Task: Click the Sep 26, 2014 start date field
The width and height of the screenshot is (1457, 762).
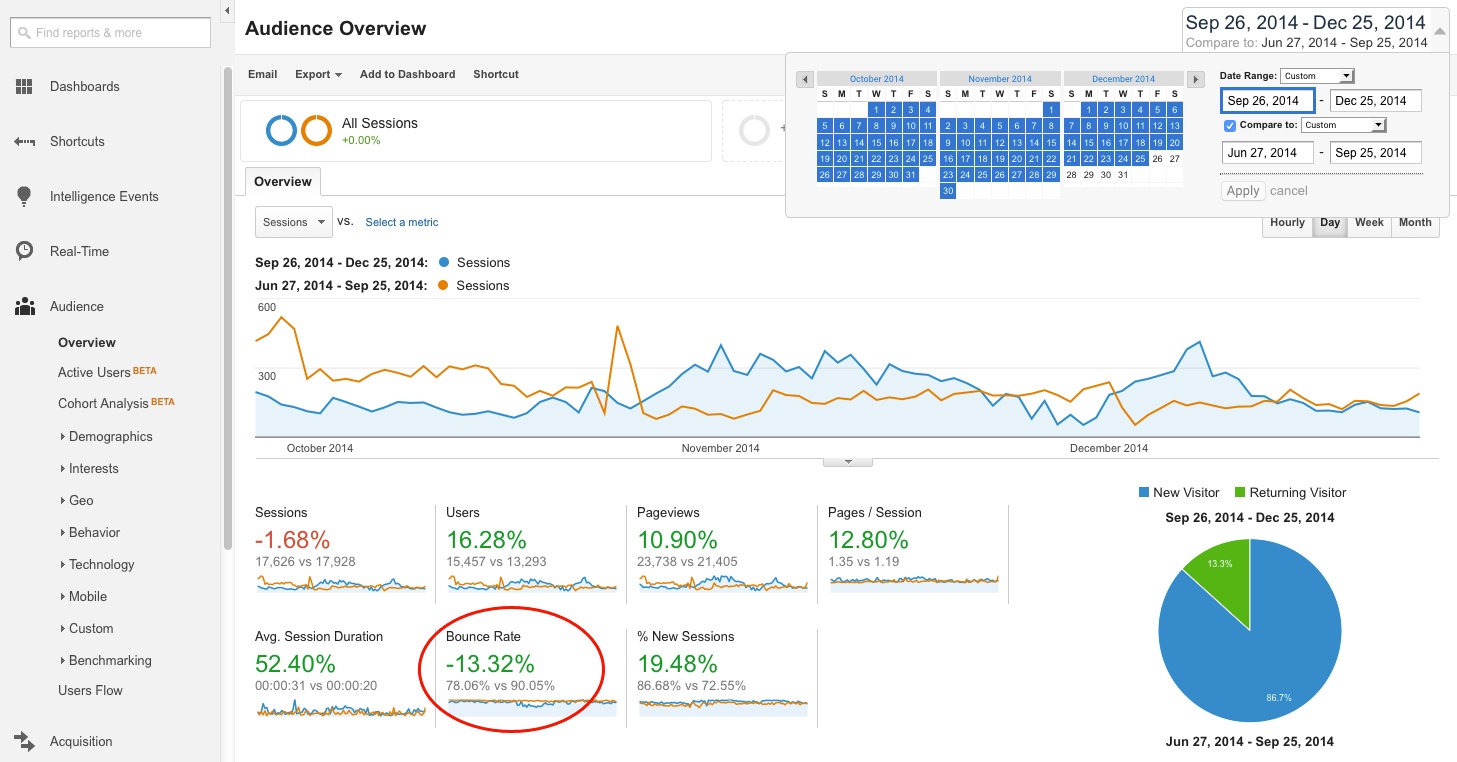Action: (x=1267, y=100)
